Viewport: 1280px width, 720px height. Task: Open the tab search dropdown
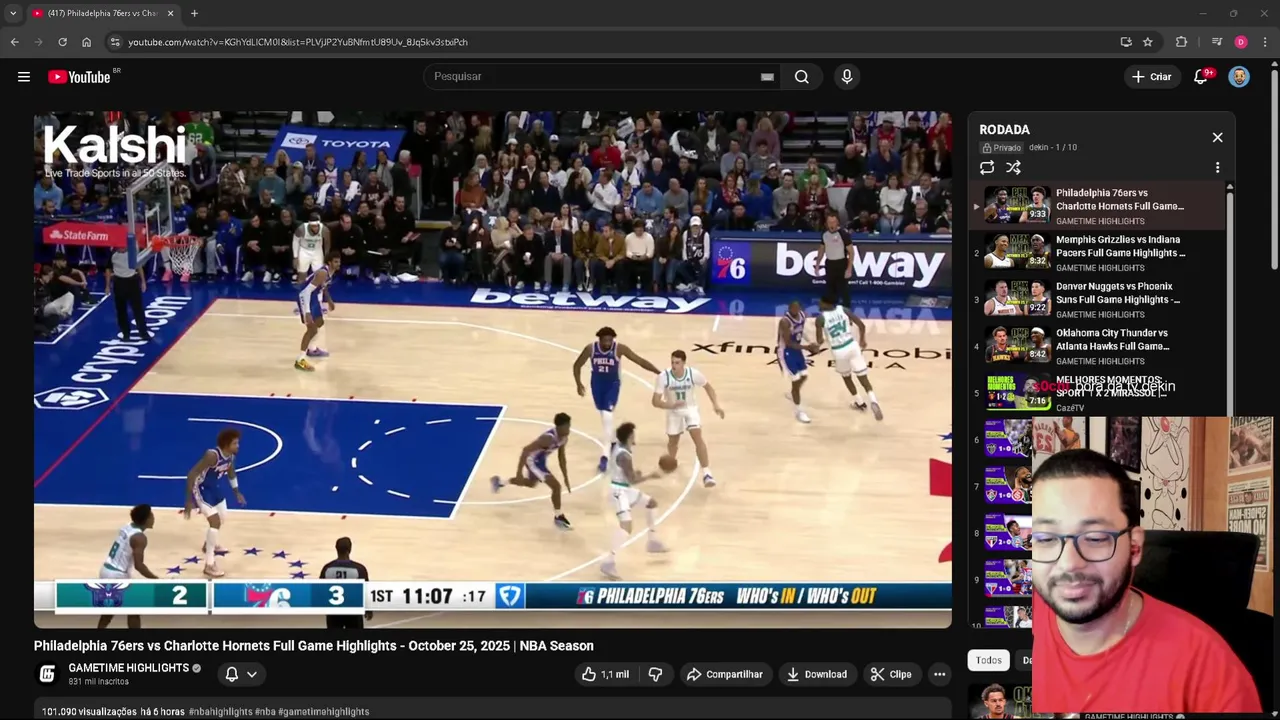[13, 13]
